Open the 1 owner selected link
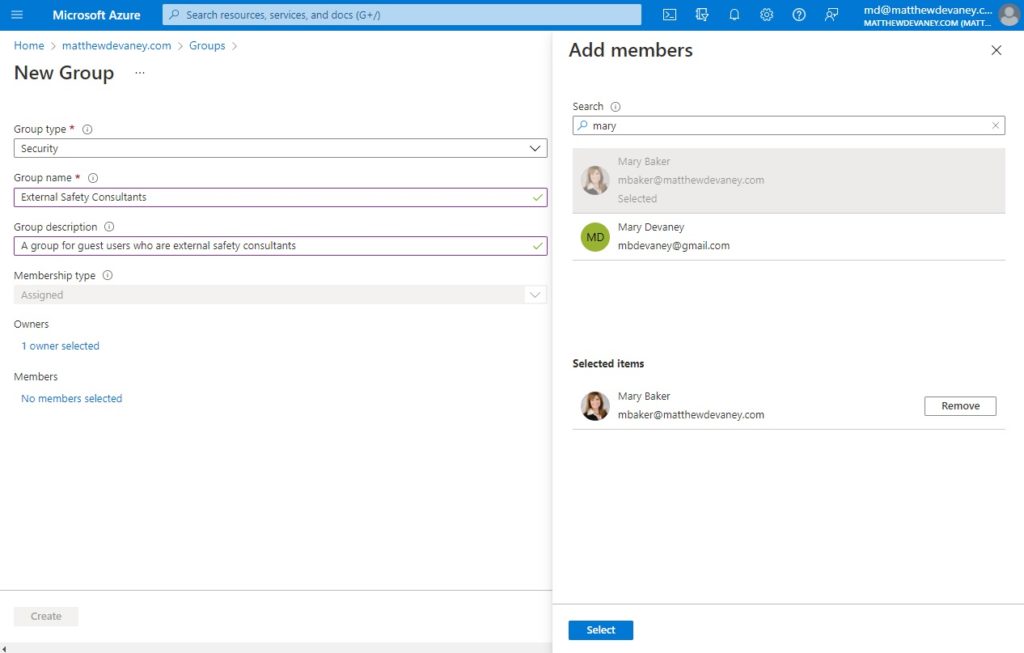The height and width of the screenshot is (653, 1024). (x=60, y=346)
